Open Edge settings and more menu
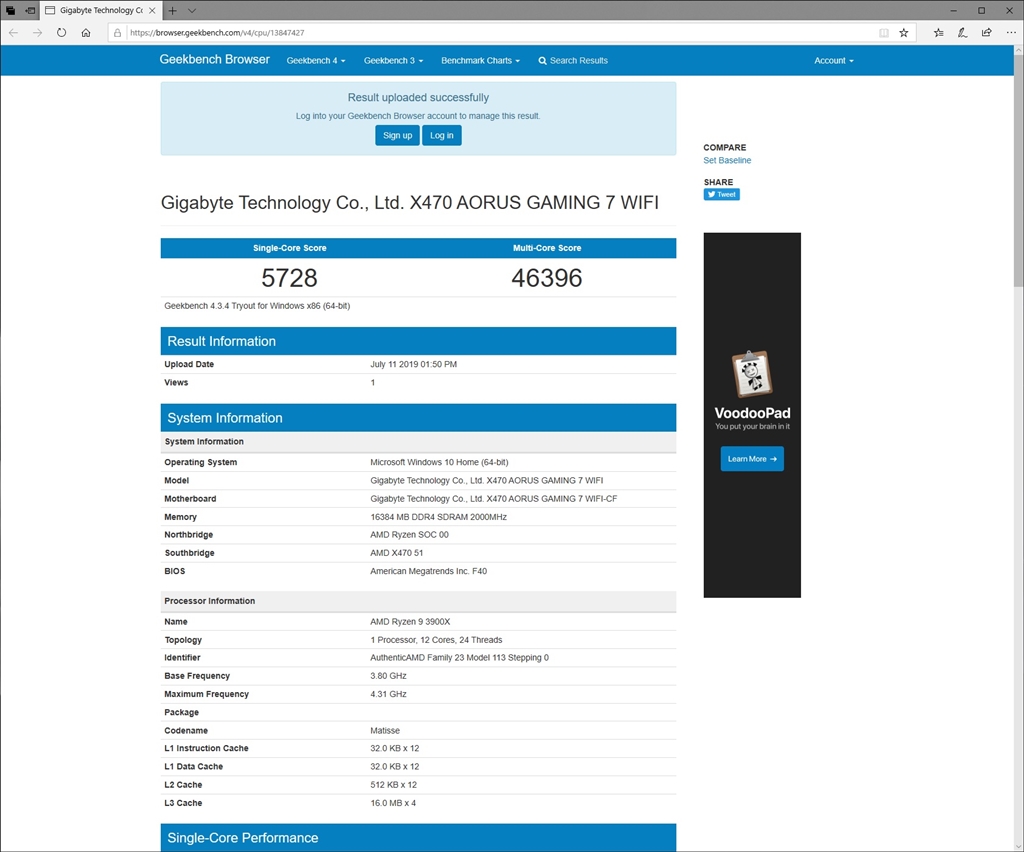 point(1011,33)
